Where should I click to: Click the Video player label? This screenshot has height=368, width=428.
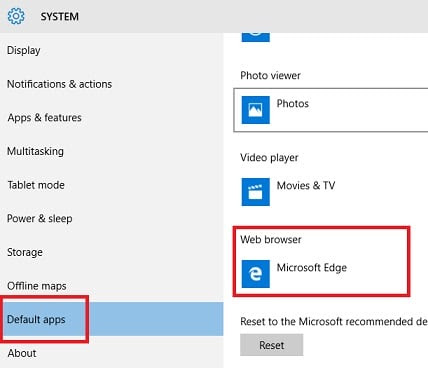[x=269, y=158]
